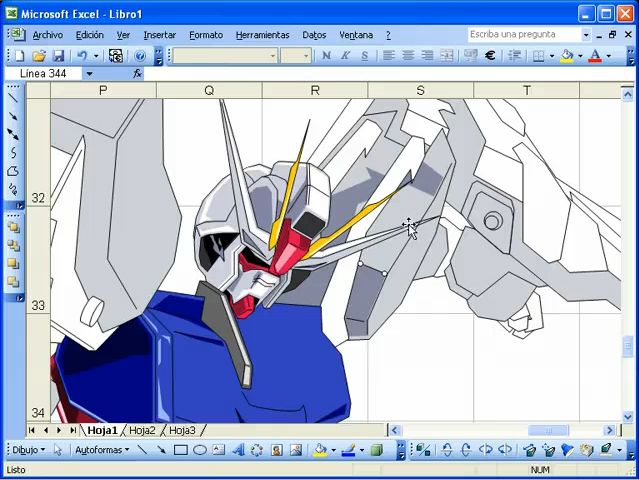Click the Escriba una pregunta help box
This screenshot has width=639, height=480.
(525, 35)
